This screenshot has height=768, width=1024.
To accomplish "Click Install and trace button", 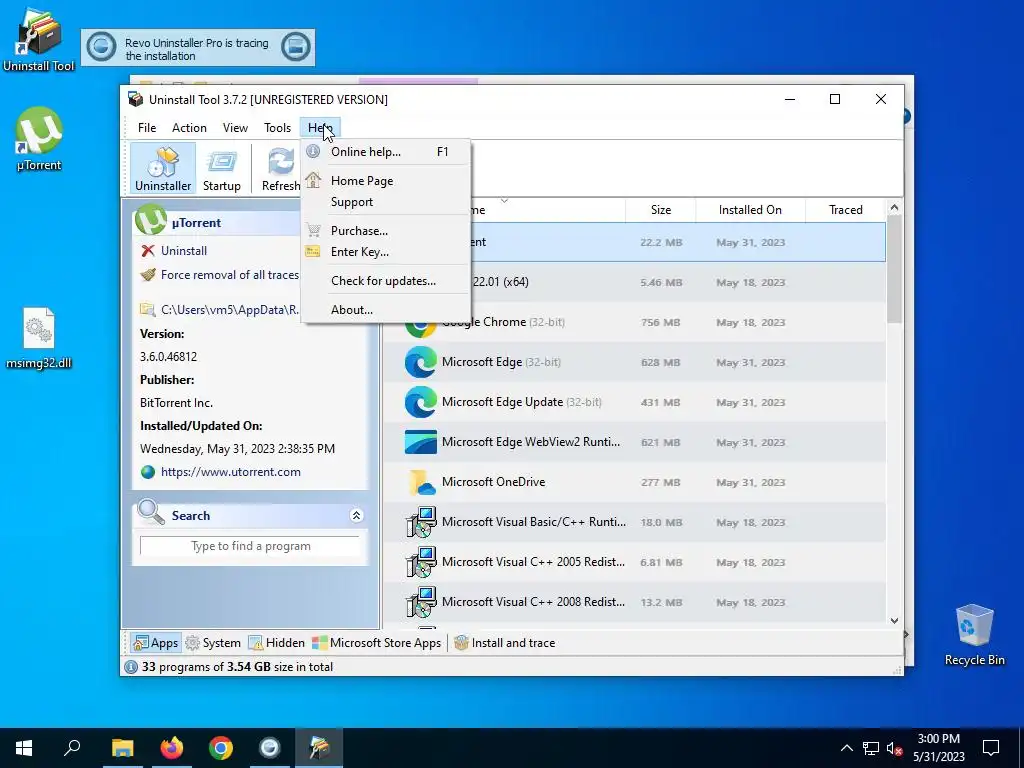I will click(504, 643).
